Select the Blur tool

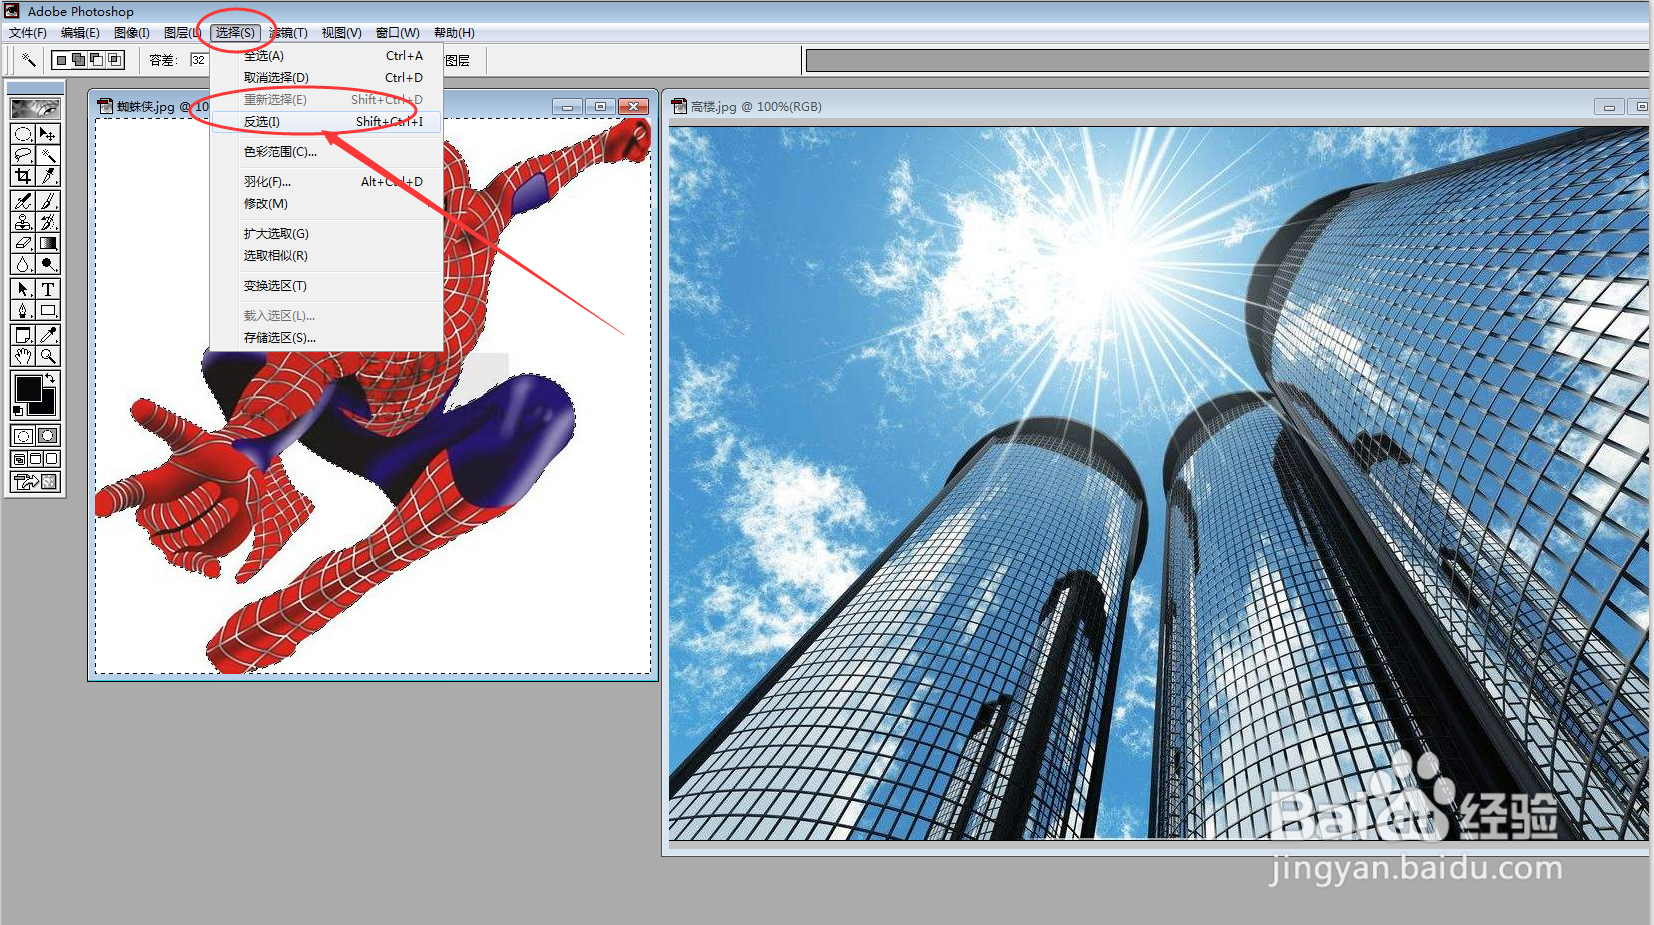point(23,264)
